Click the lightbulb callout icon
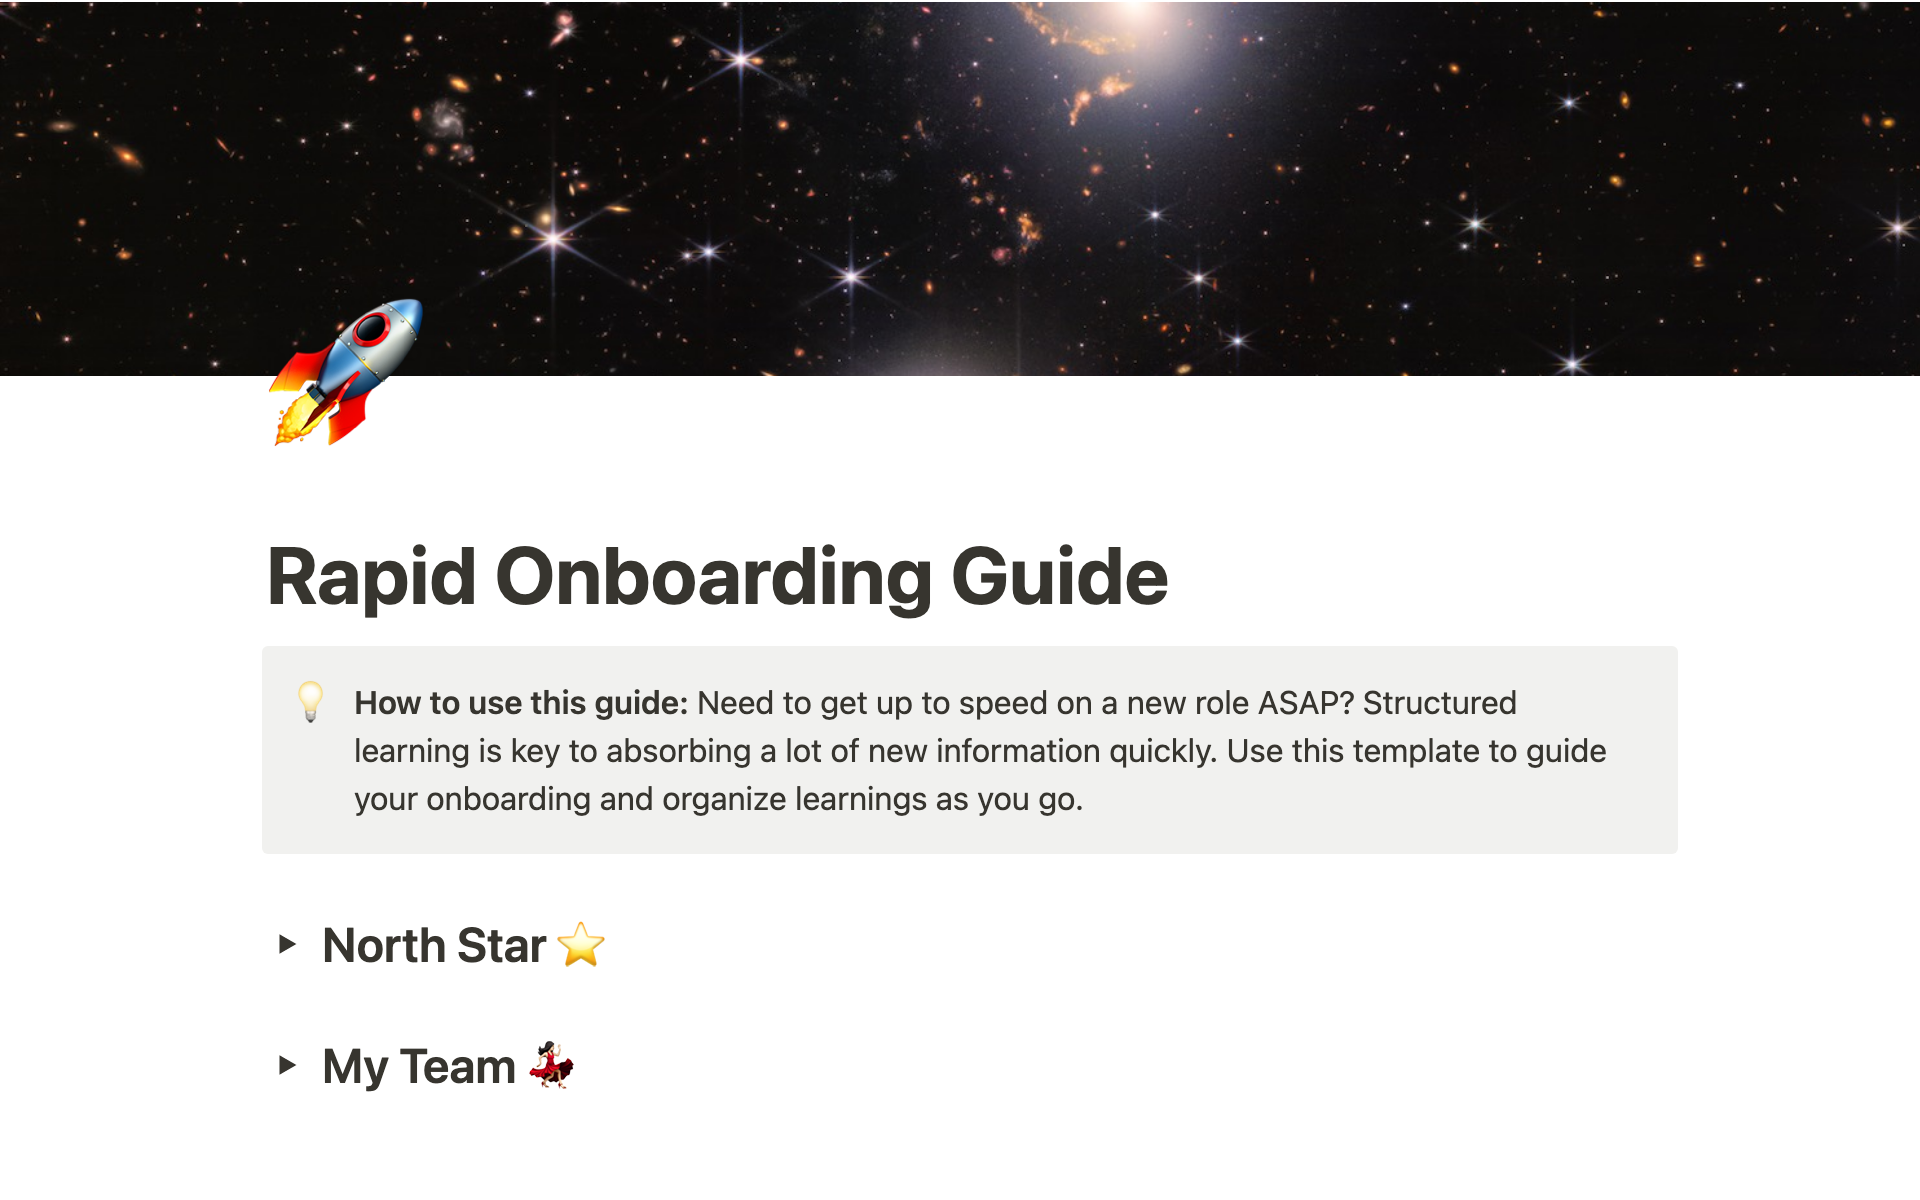This screenshot has height=1200, width=1920. (308, 700)
